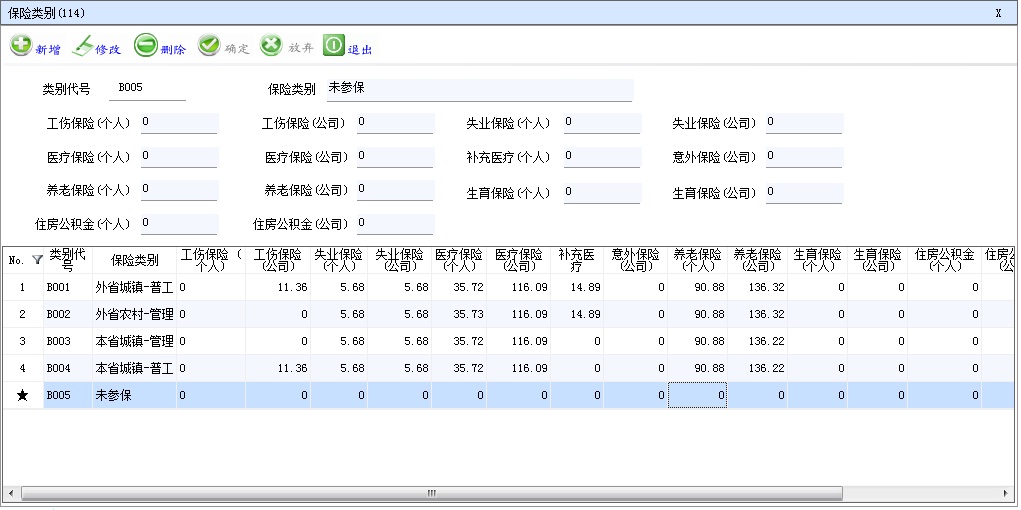Close the 保险类别 window with X
The image size is (1021, 510).
coord(998,13)
